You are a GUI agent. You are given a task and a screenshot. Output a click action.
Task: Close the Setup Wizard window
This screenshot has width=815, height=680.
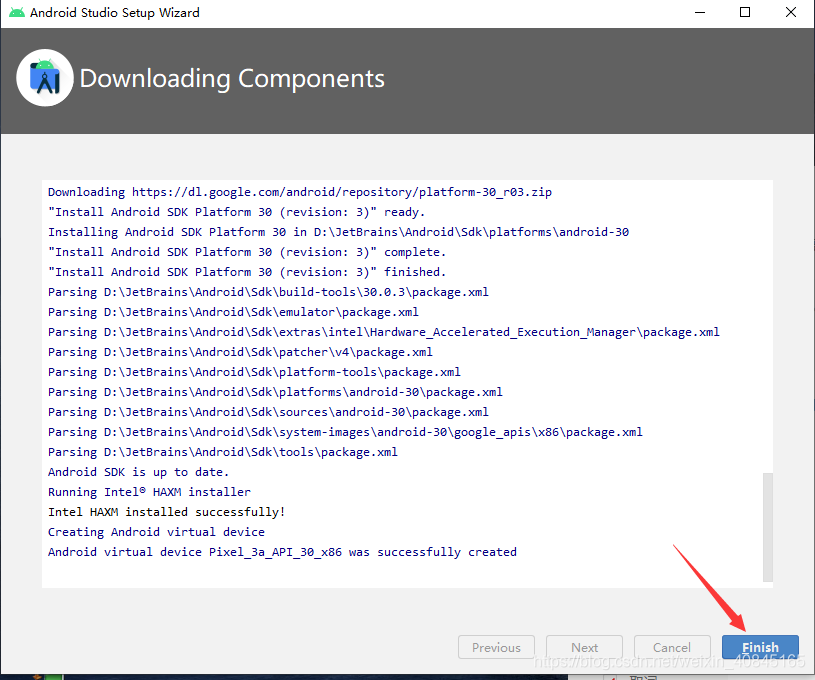click(x=791, y=12)
